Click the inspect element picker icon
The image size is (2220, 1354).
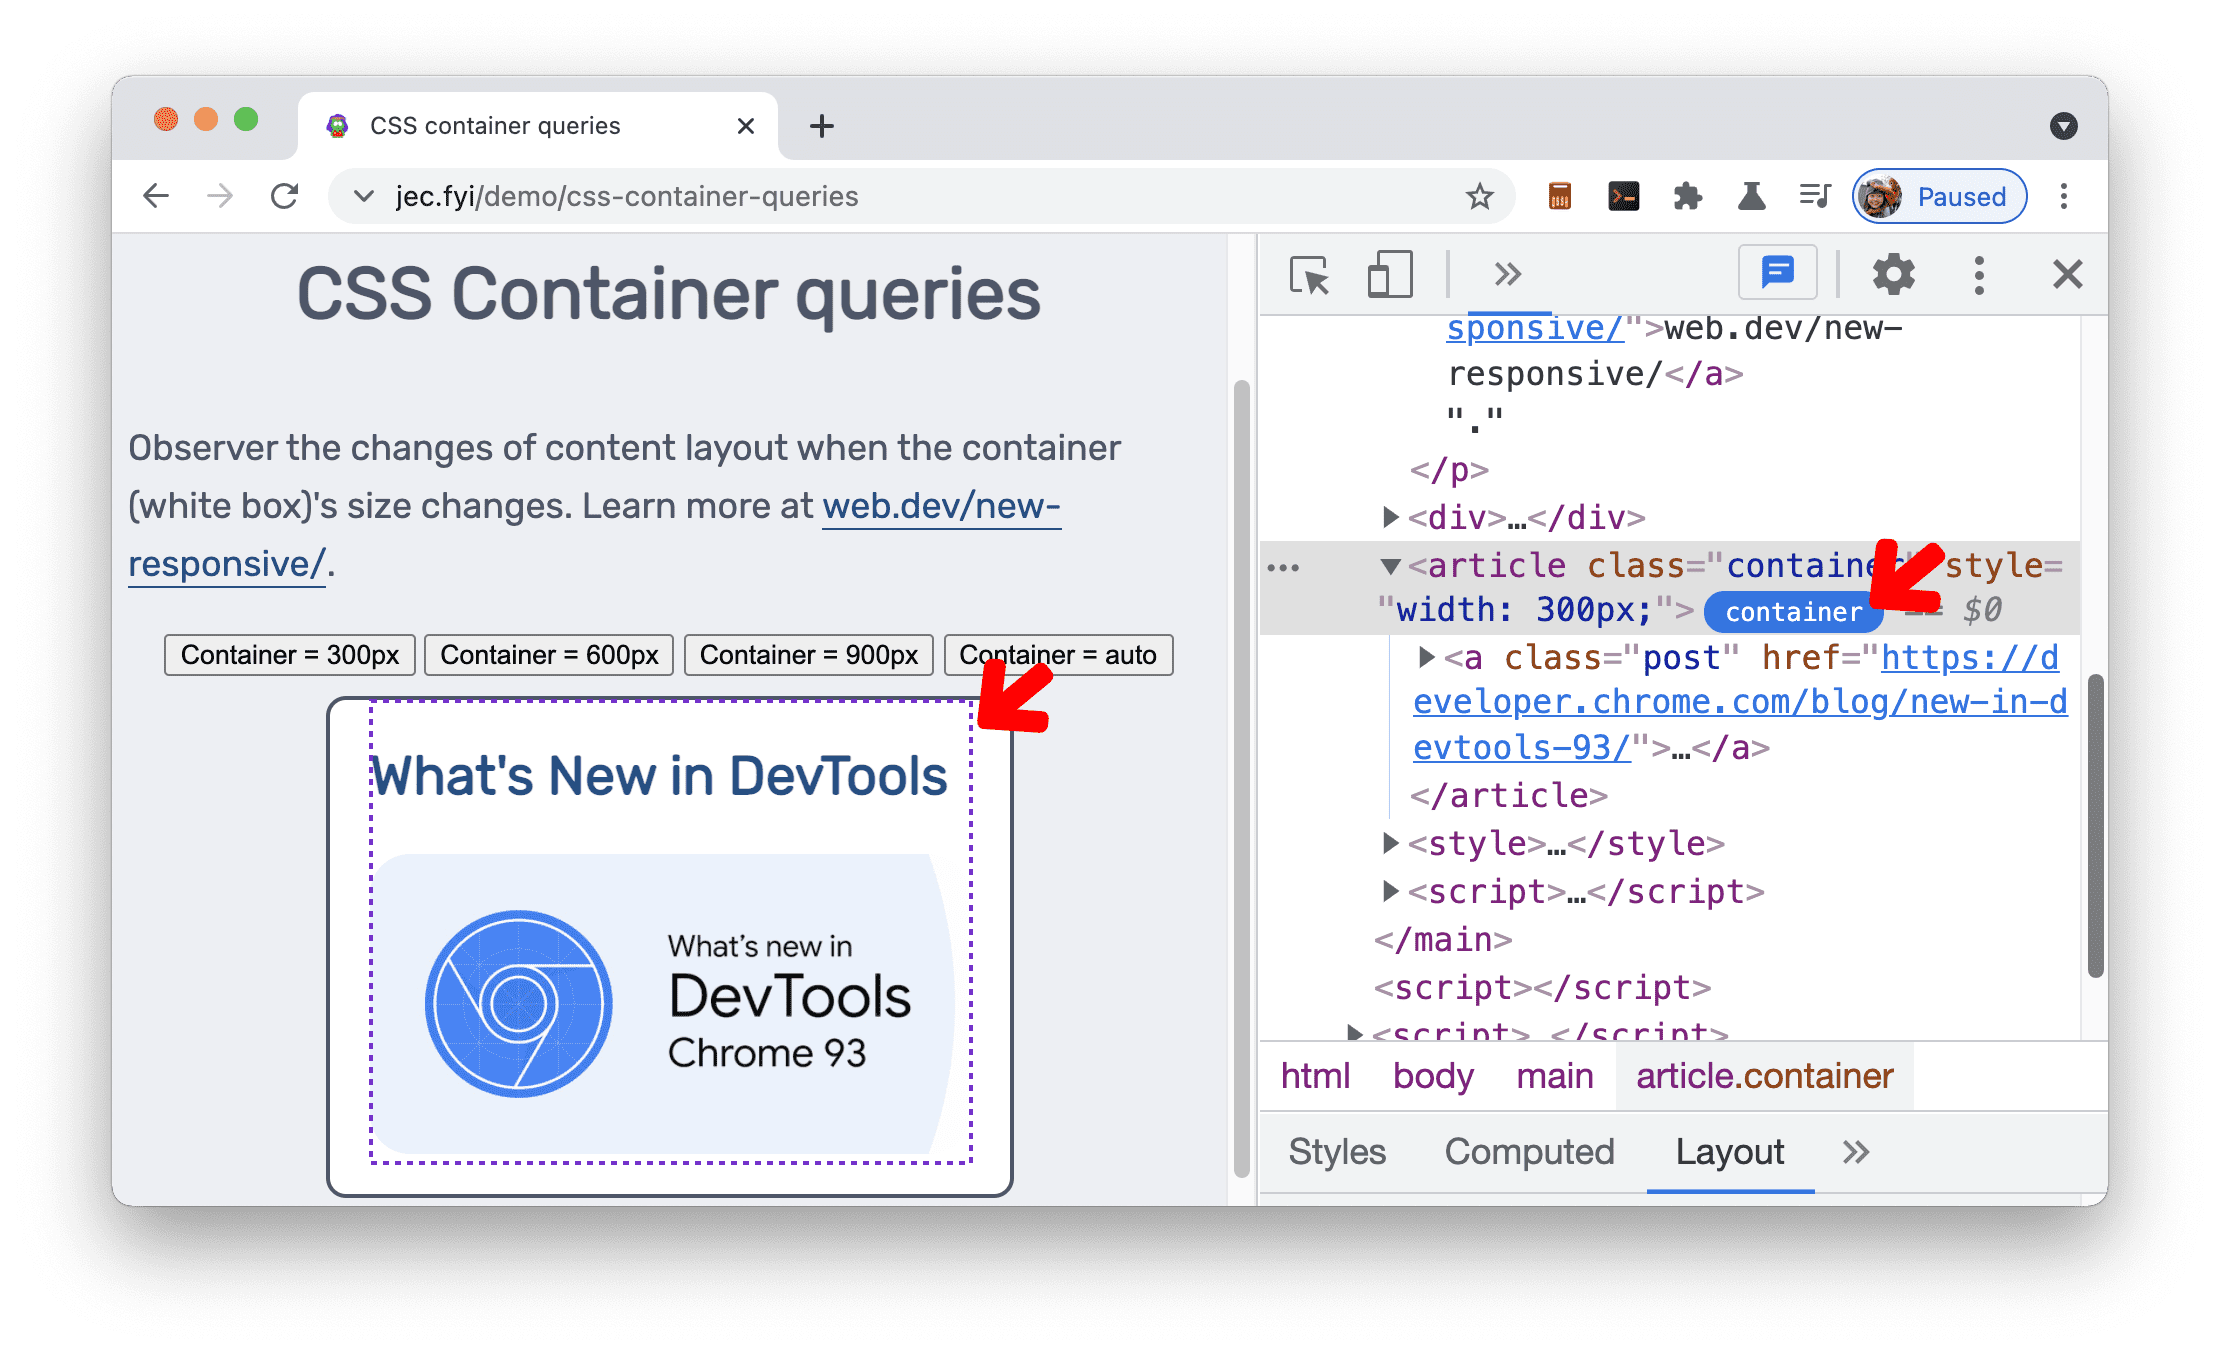[1308, 276]
